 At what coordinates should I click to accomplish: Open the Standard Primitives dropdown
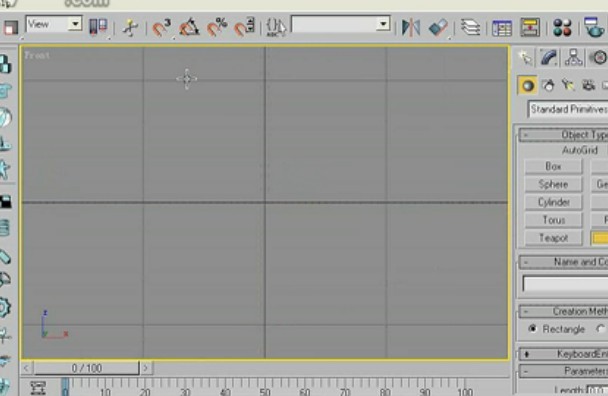click(568, 109)
